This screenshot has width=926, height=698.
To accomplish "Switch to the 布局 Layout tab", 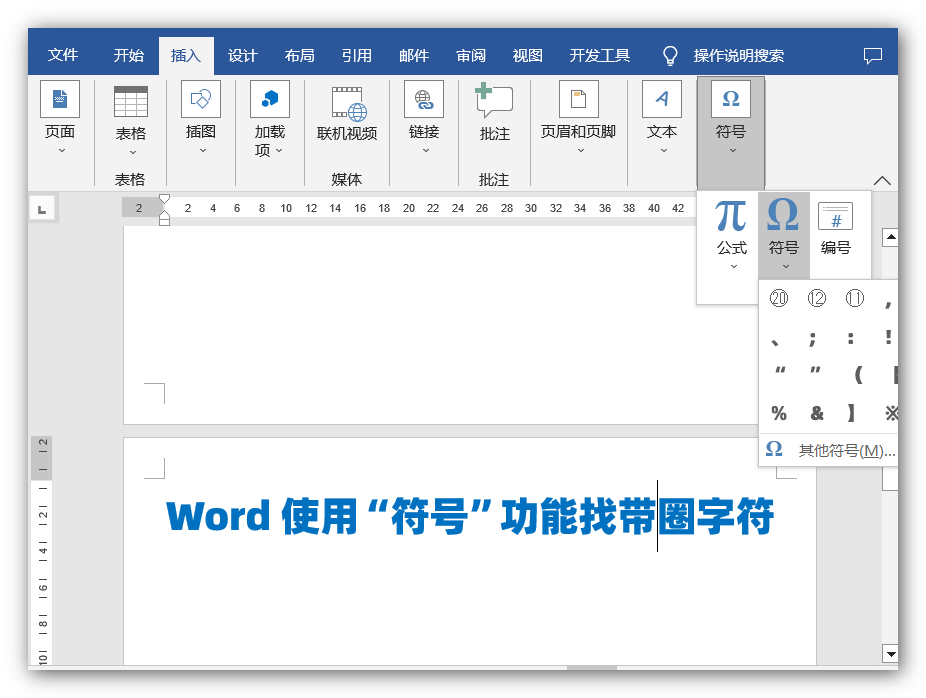I will (299, 56).
